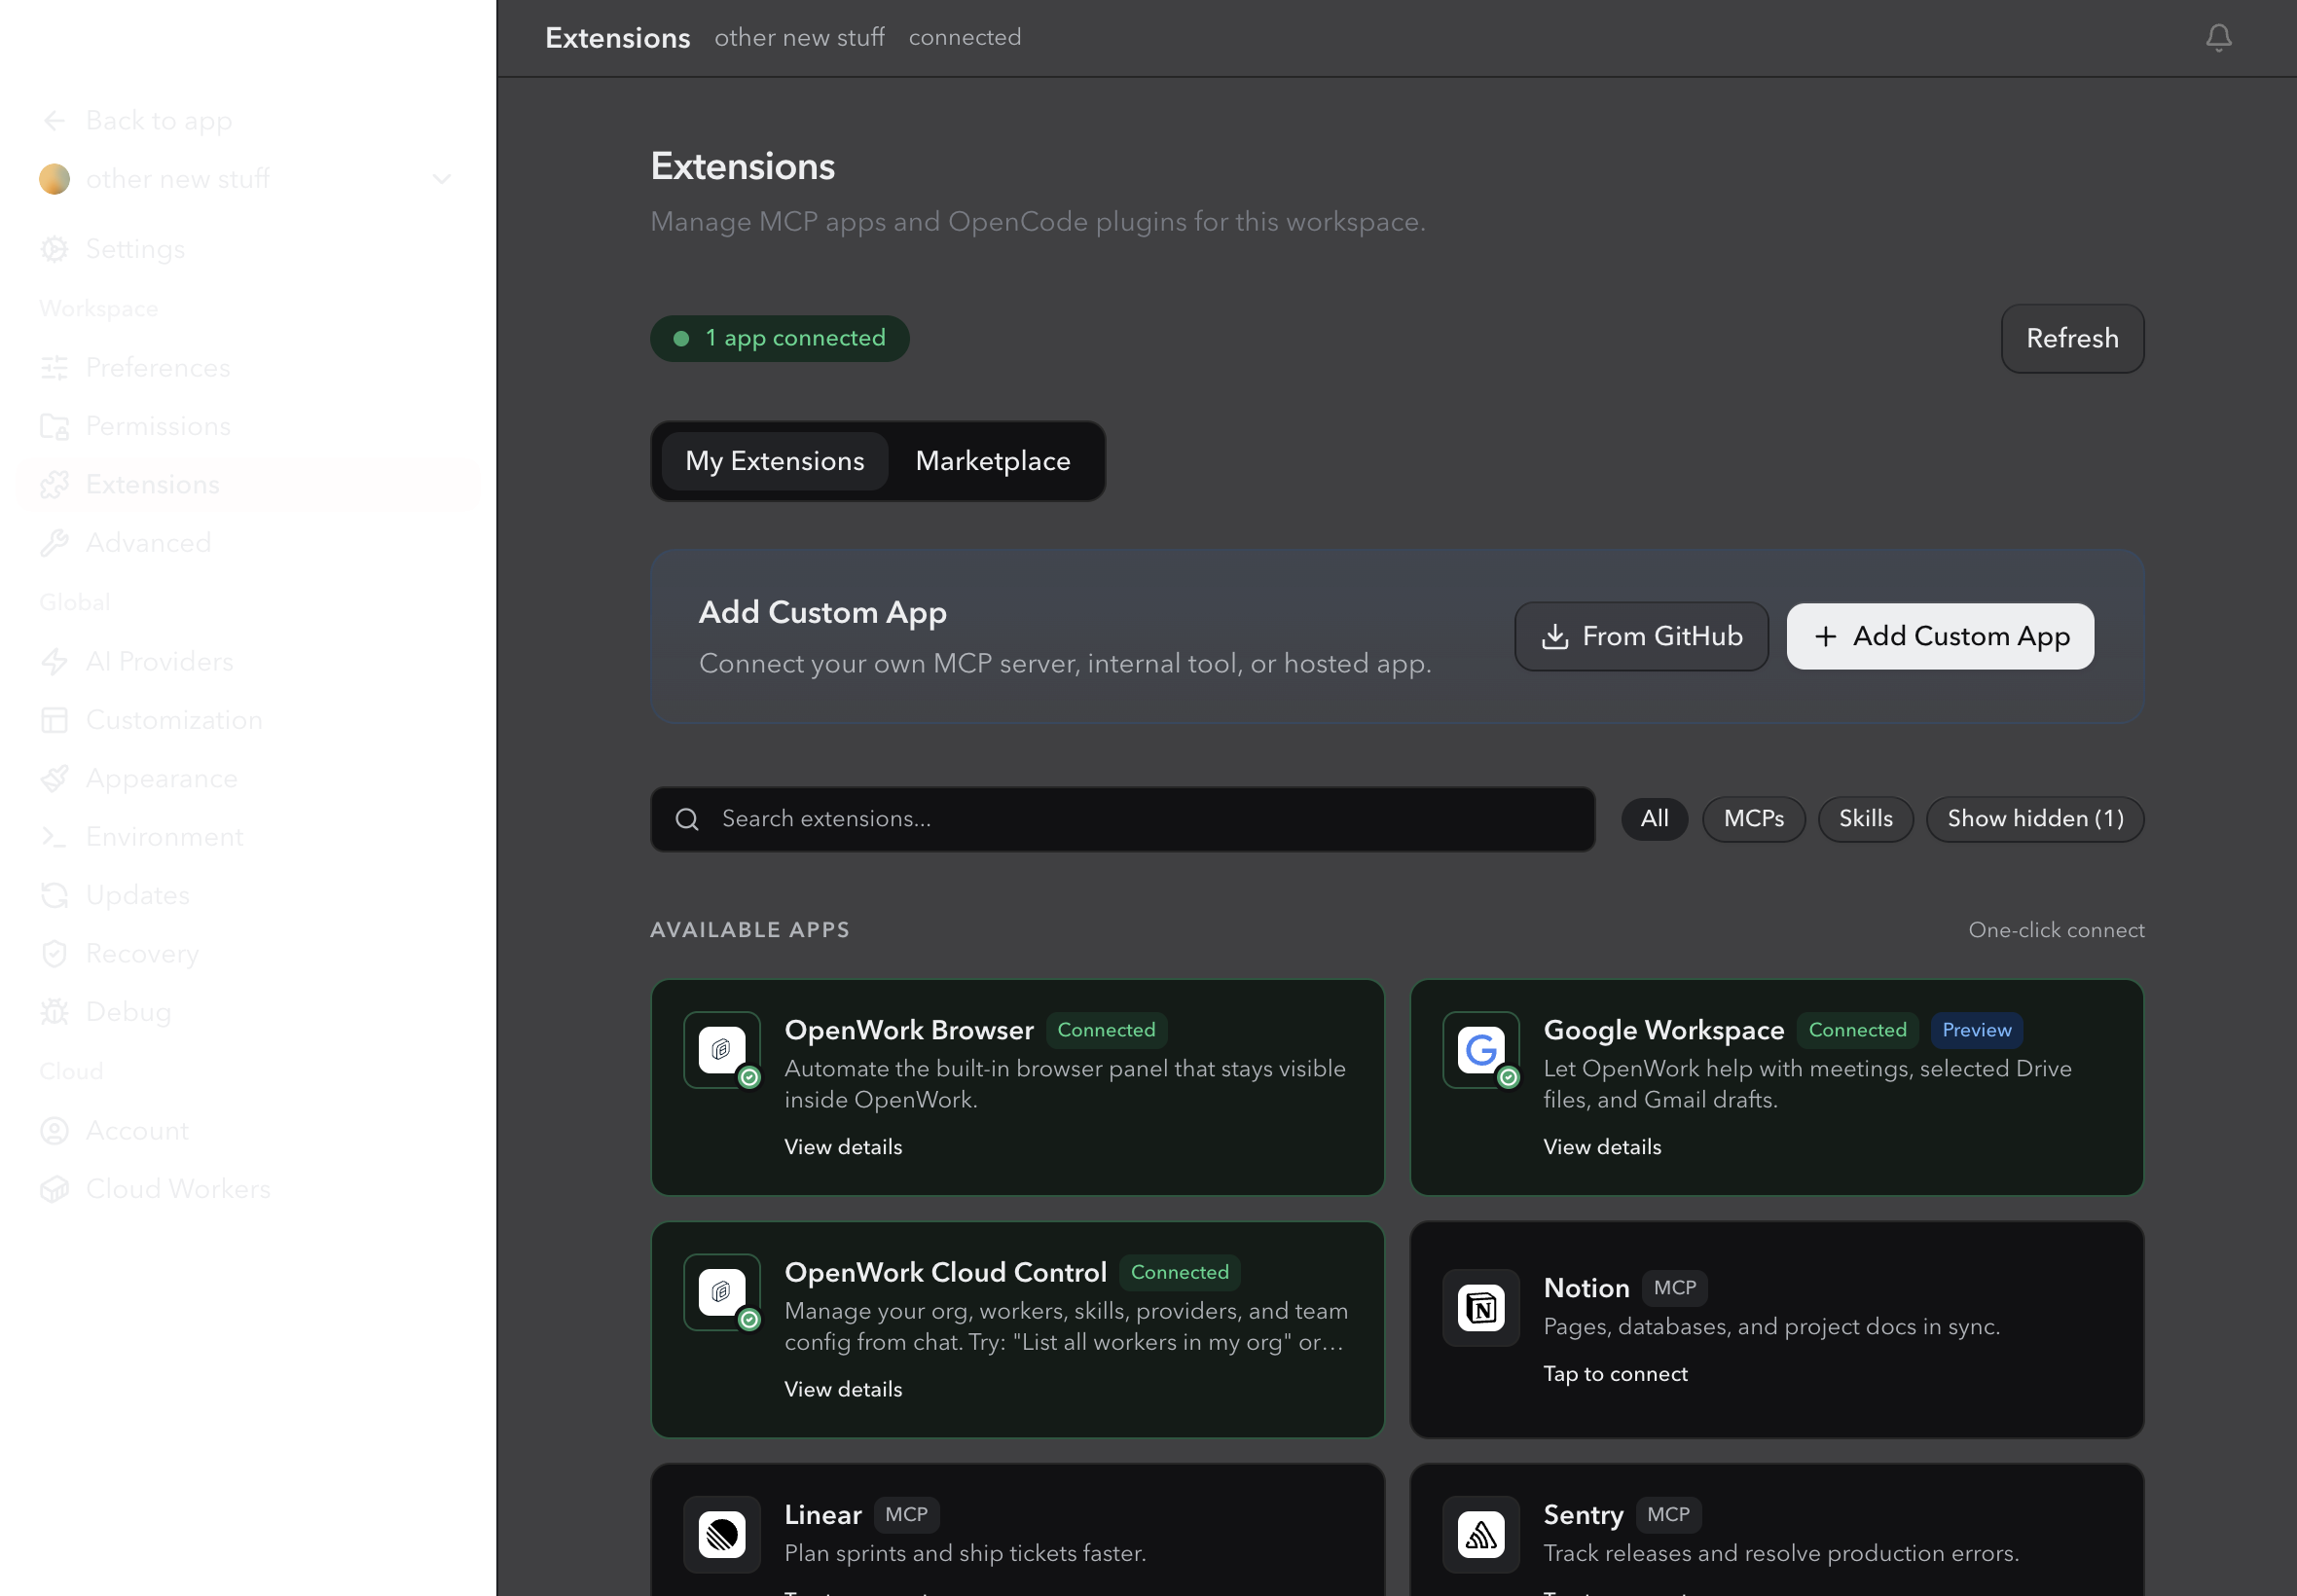Viewport: 2297px width, 1596px height.
Task: Click the One-click connect text
Action: pyautogui.click(x=2056, y=930)
